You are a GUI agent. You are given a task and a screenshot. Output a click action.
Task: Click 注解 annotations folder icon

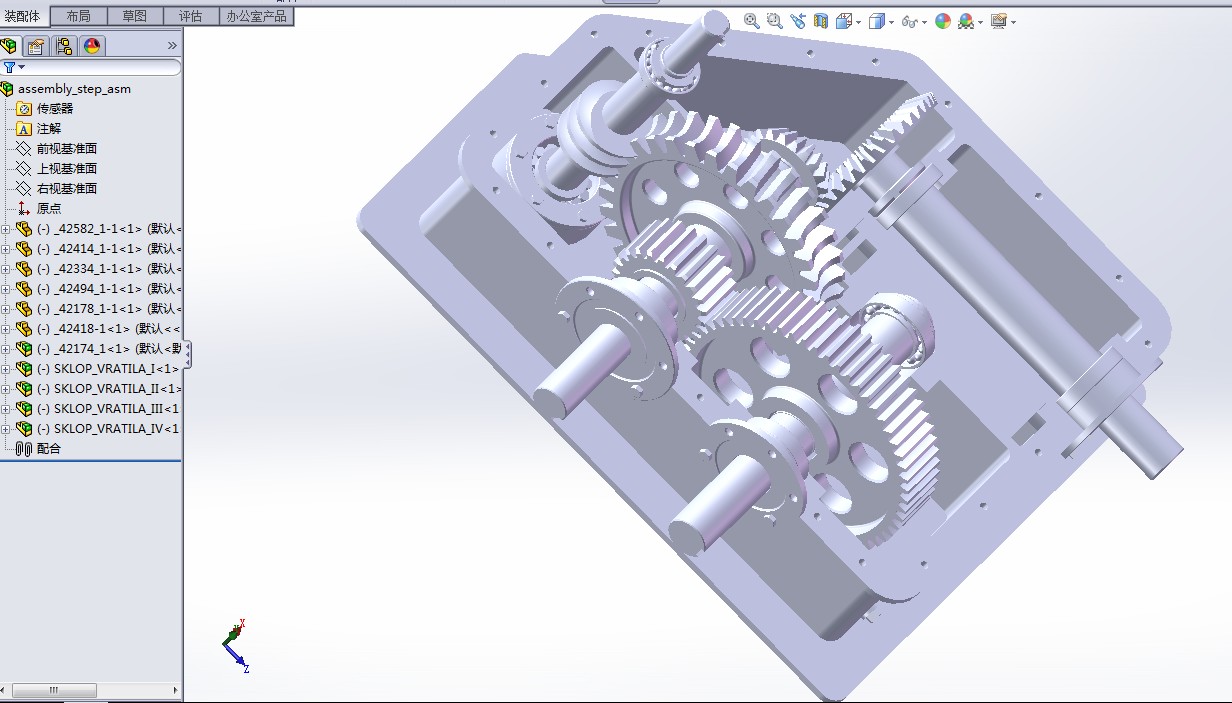[24, 128]
